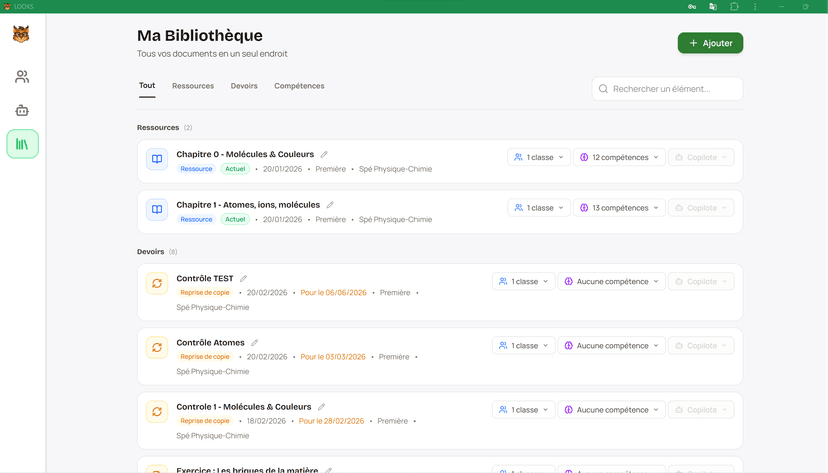Expand the 1 classe dropdown for Chapitre 1

[x=539, y=208]
